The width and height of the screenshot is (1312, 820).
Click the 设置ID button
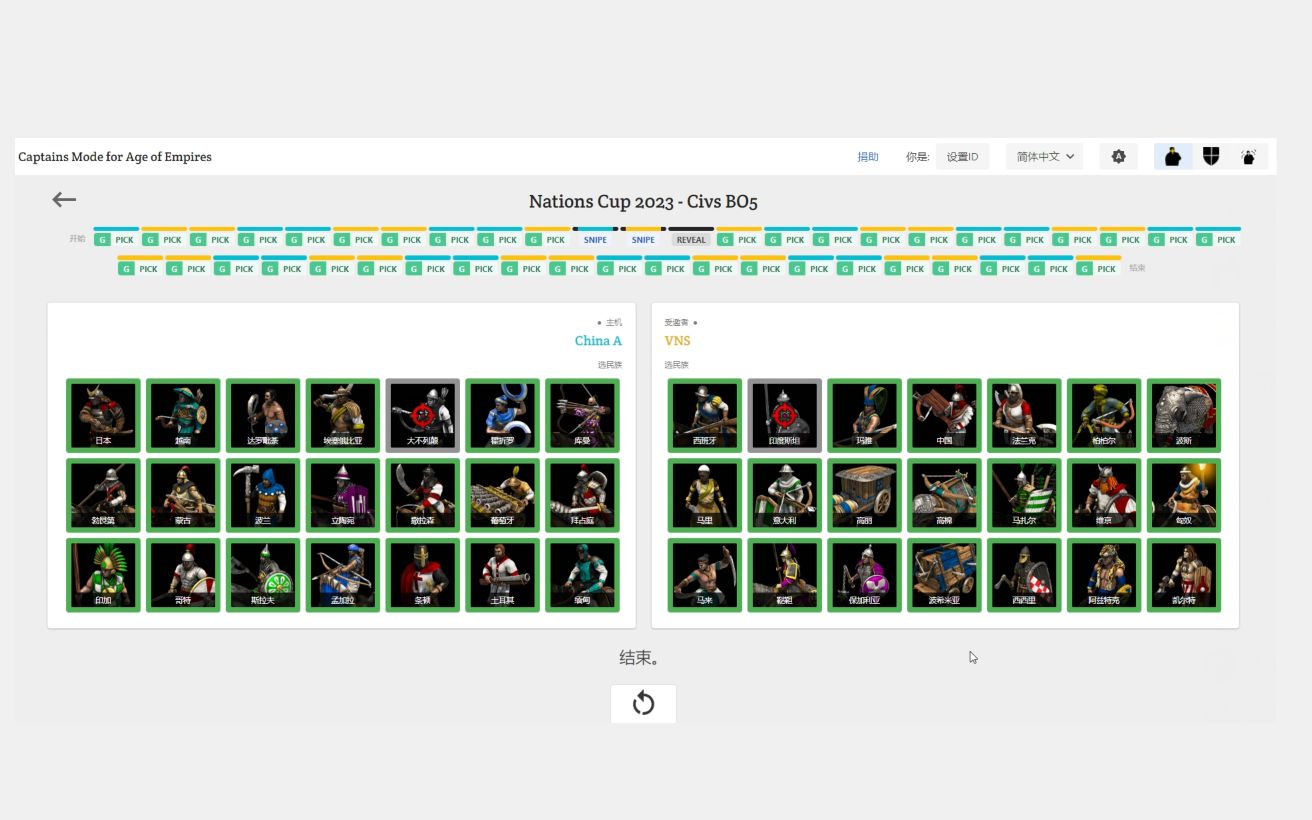(x=963, y=157)
